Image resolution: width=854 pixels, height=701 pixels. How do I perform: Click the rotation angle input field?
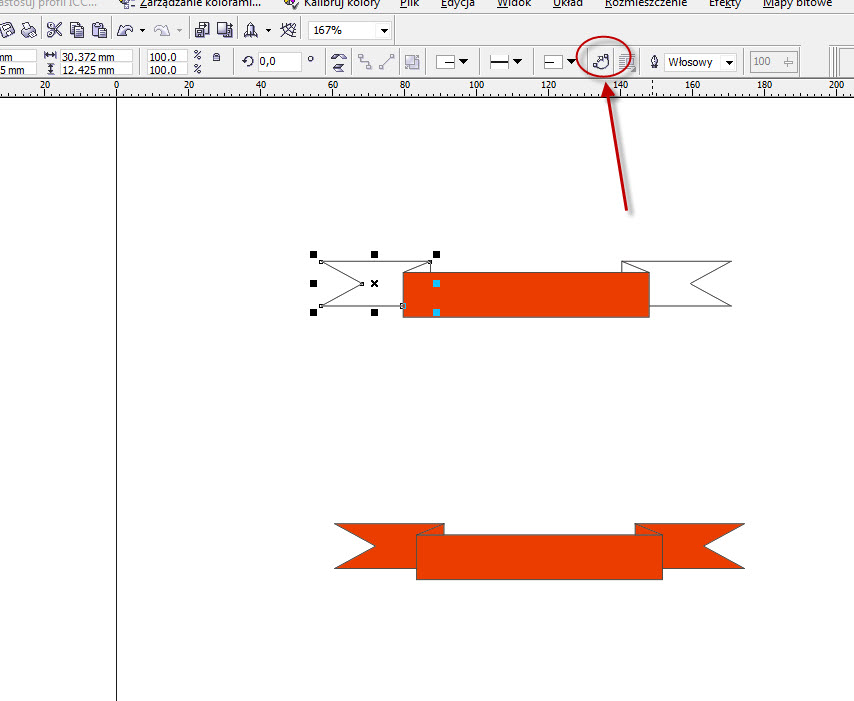click(x=279, y=62)
